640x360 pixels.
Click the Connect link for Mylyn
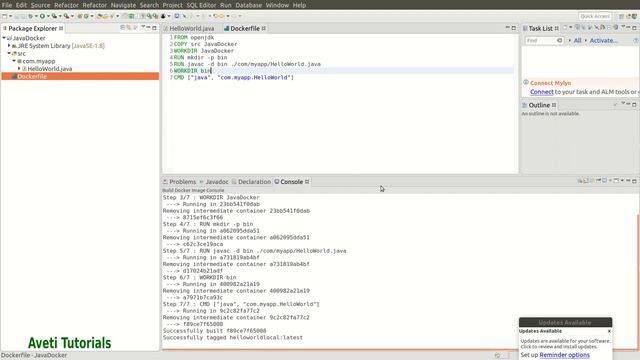point(542,92)
